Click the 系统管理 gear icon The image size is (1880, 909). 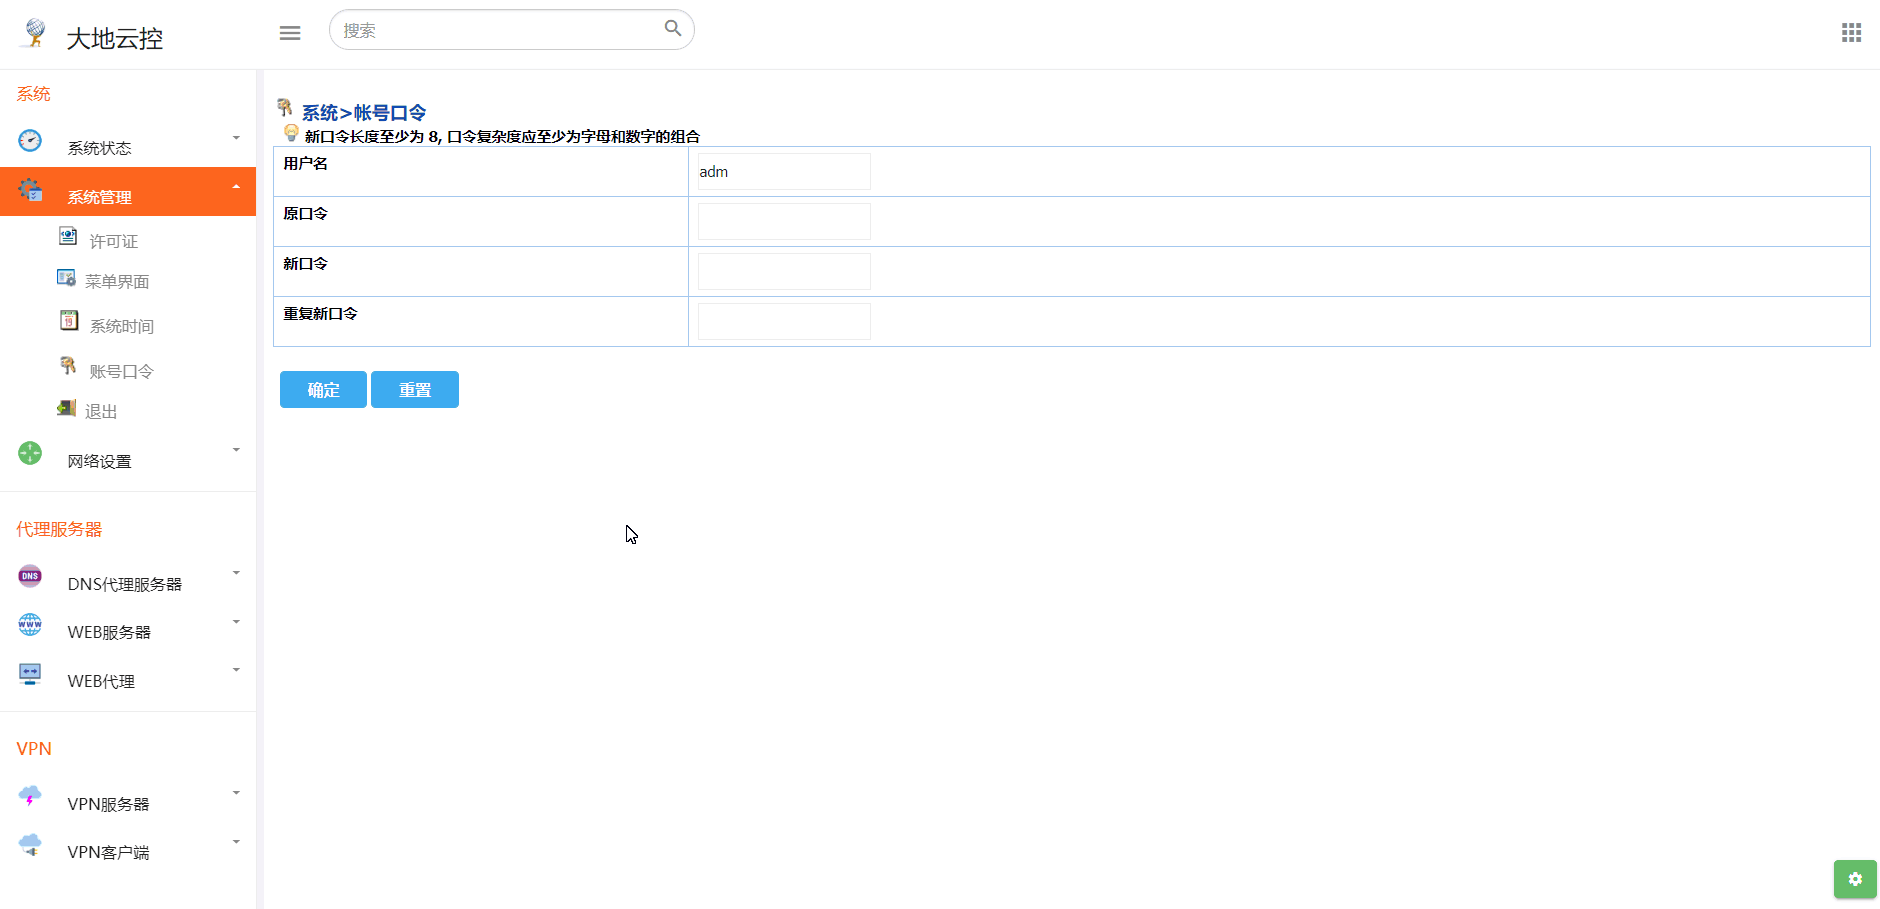[30, 190]
